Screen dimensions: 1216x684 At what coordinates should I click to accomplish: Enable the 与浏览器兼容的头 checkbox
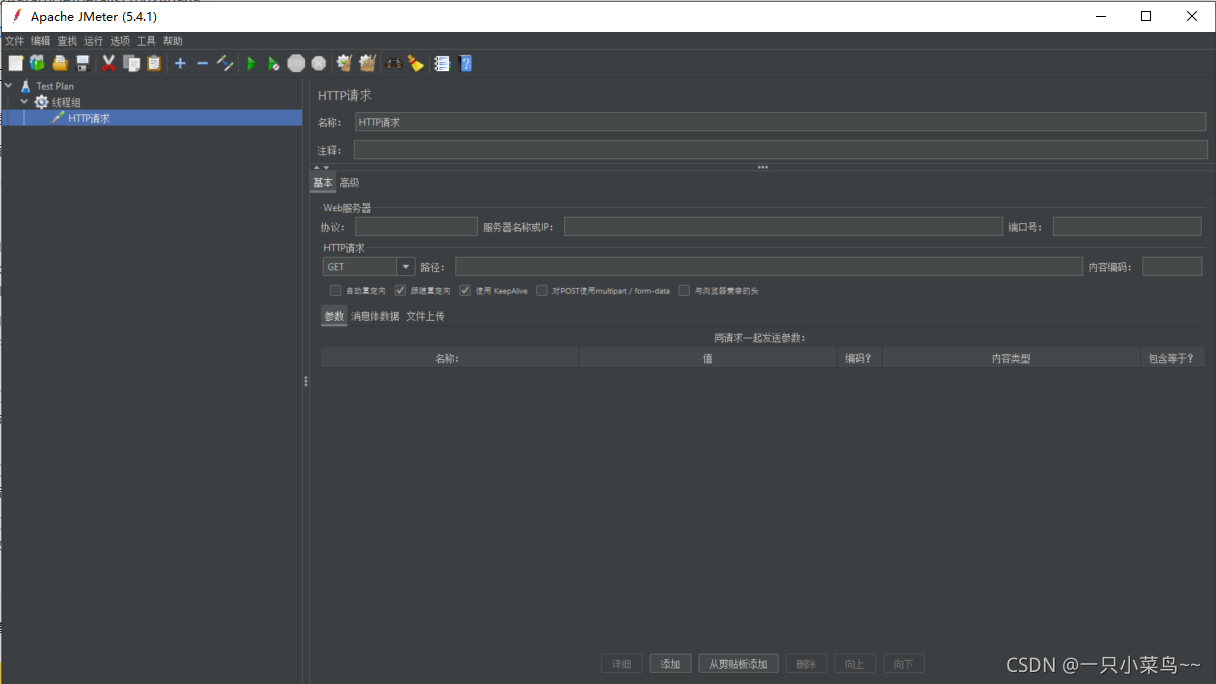click(684, 291)
